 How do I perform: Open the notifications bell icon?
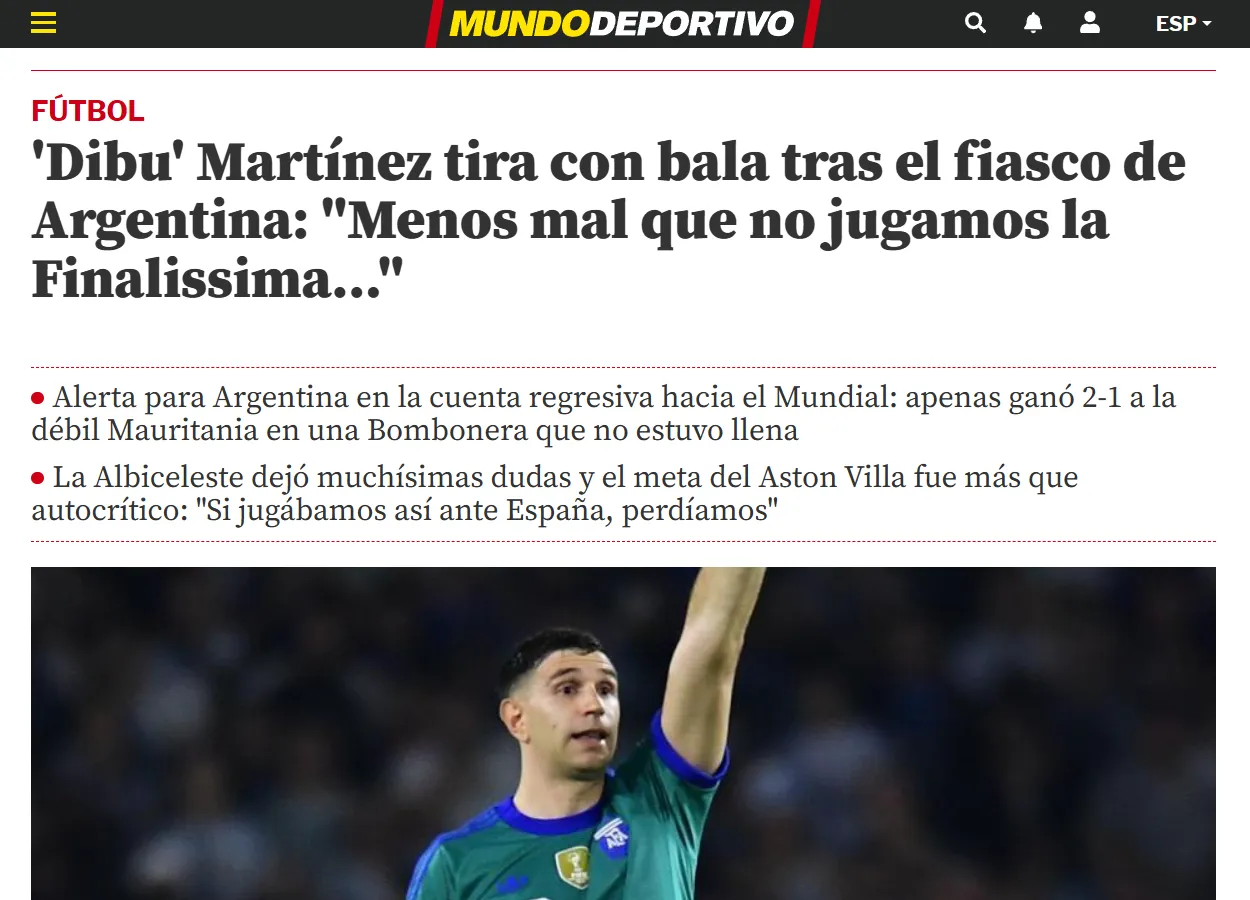(x=1033, y=23)
